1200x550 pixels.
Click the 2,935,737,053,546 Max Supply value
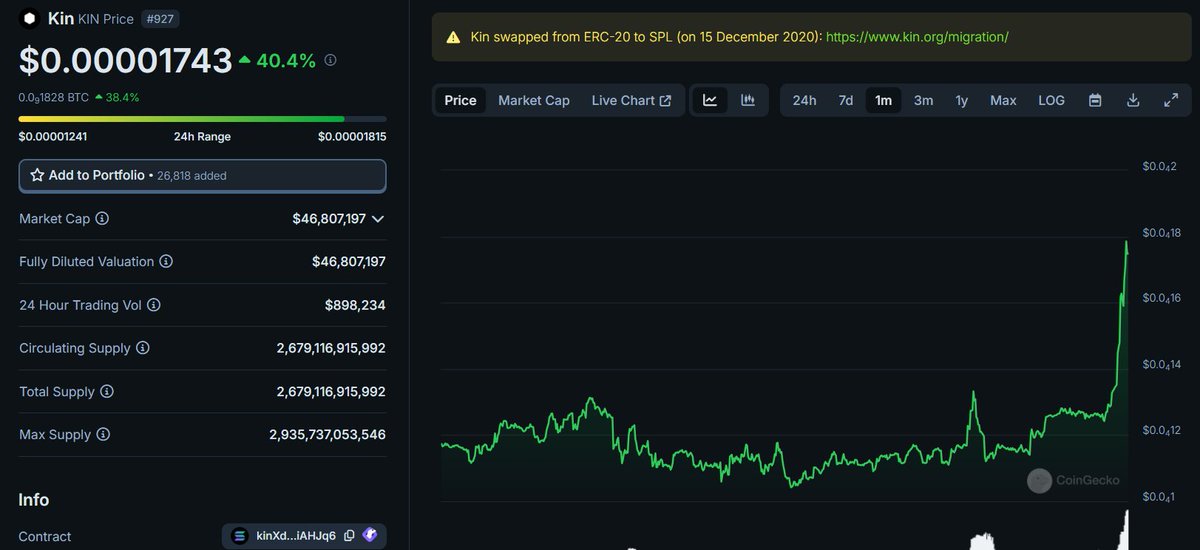click(x=327, y=435)
